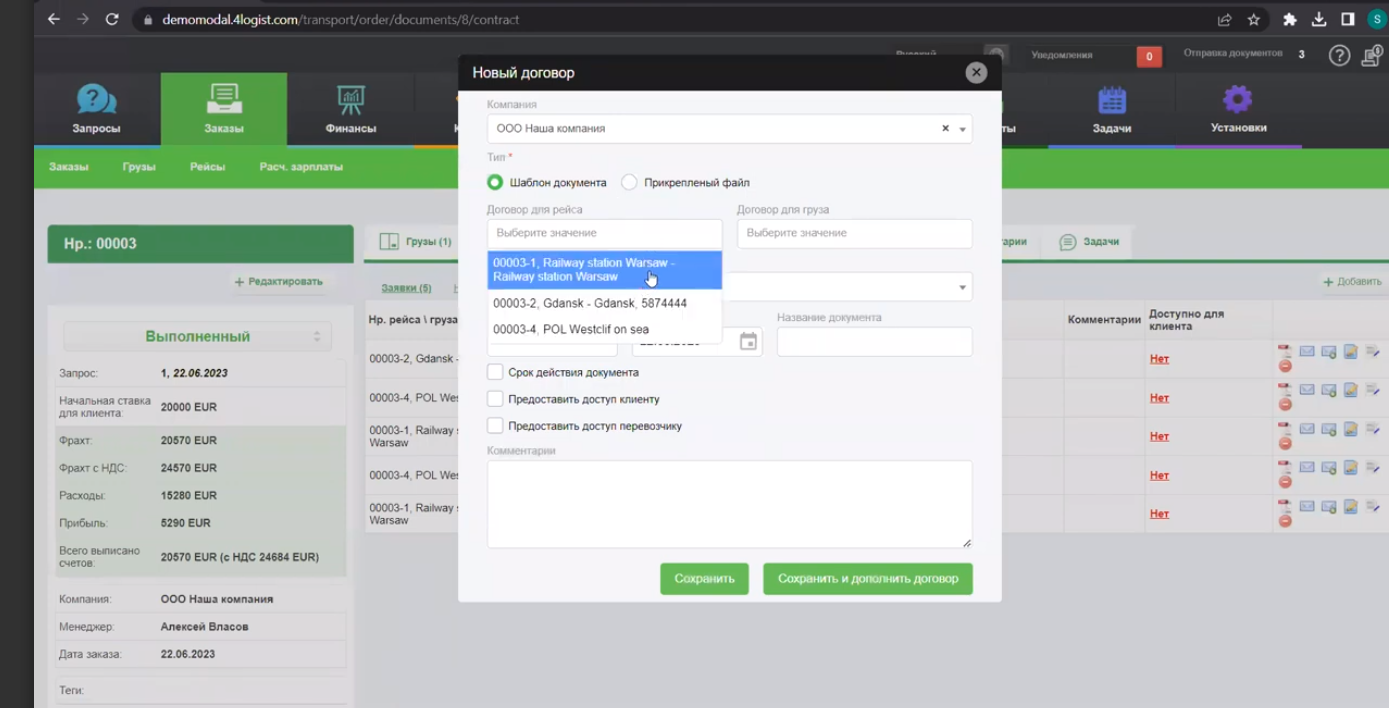Image resolution: width=1389 pixels, height=708 pixels.
Task: Click the Сохранить button
Action: click(704, 579)
